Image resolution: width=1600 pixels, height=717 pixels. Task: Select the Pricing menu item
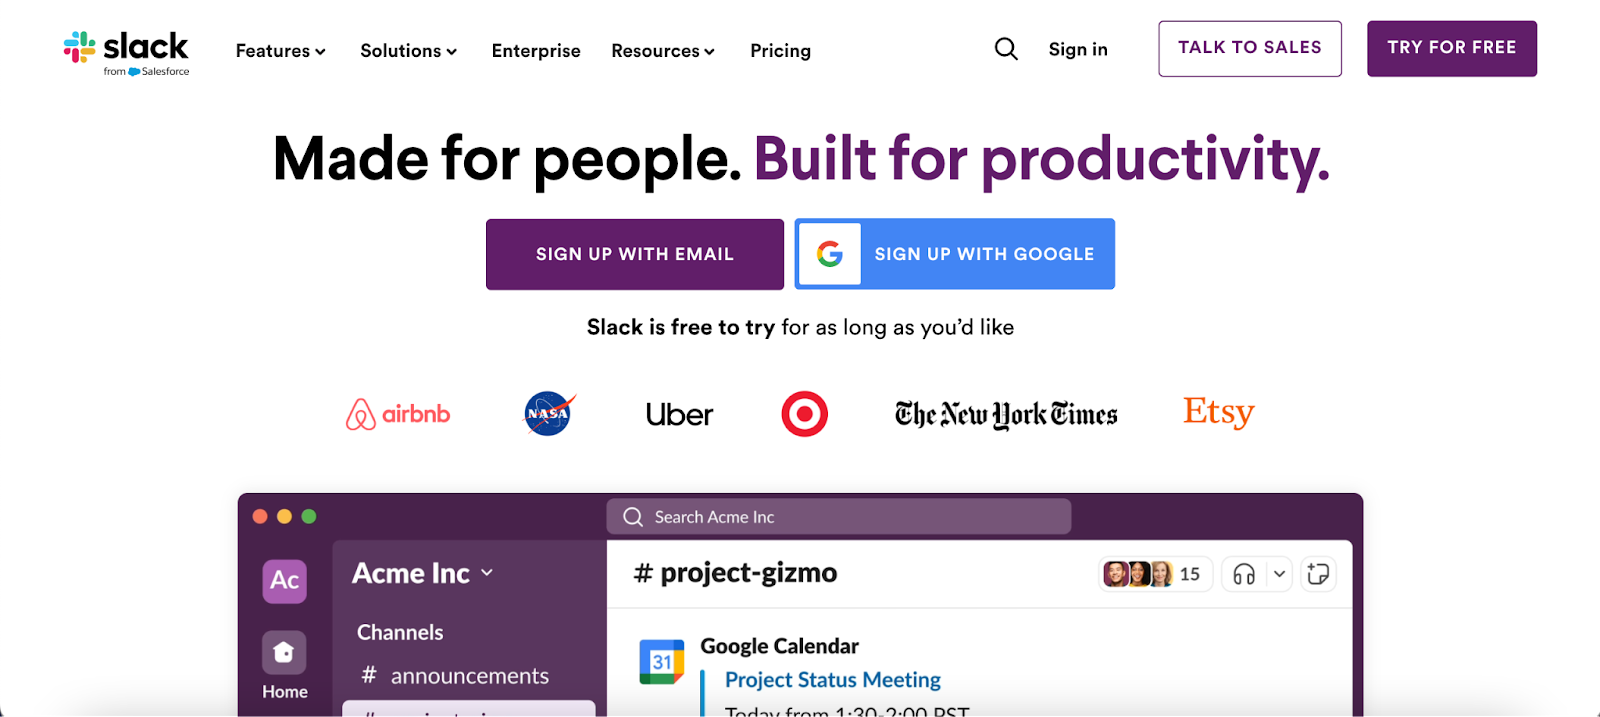tap(780, 50)
